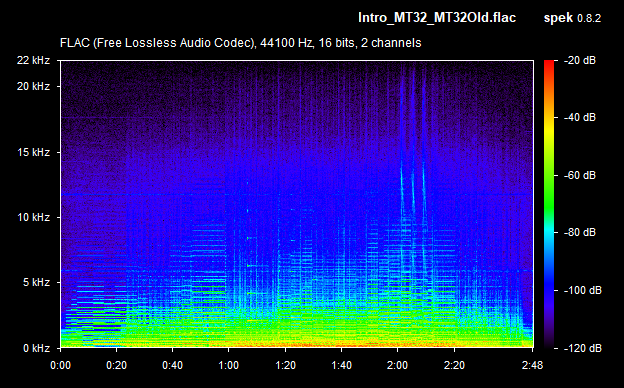Image resolution: width=624 pixels, height=388 pixels.
Task: Select the 0:00 time marker
Action: pos(60,365)
